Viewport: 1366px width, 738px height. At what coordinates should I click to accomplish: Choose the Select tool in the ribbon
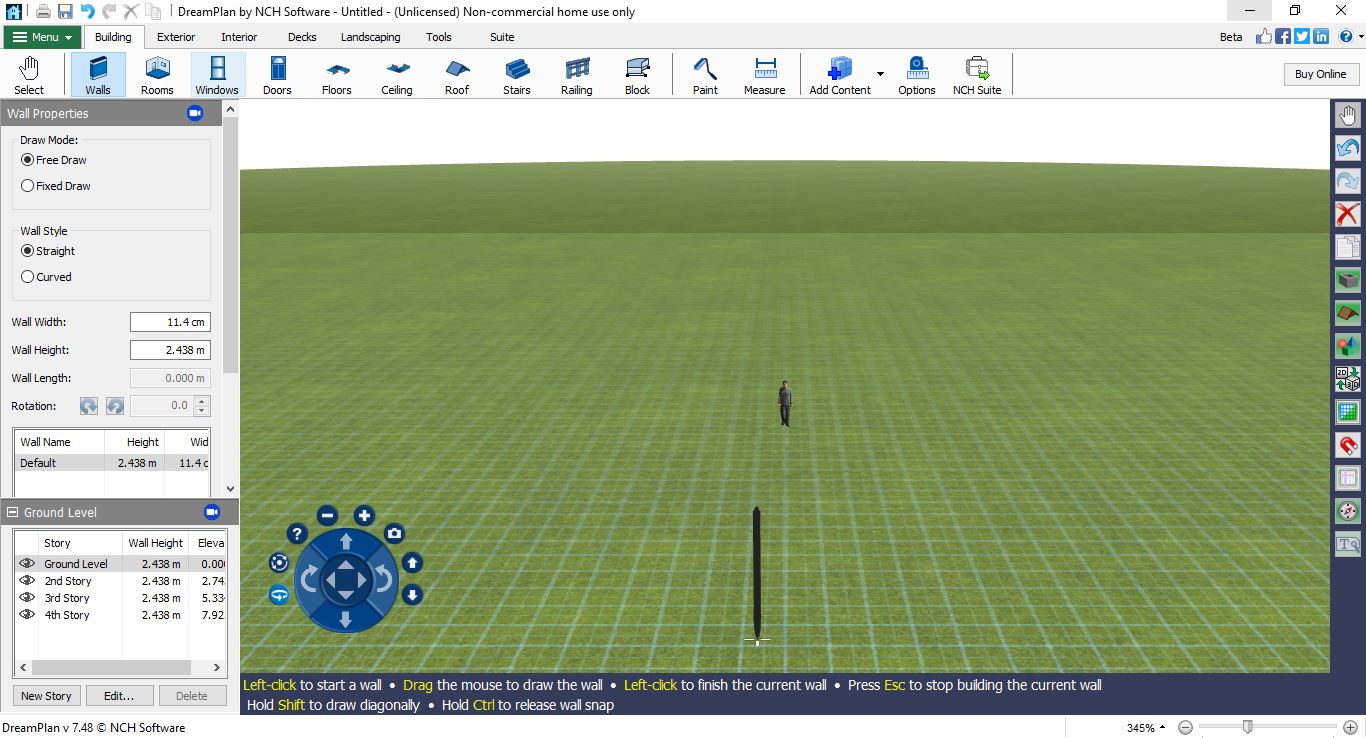point(29,75)
